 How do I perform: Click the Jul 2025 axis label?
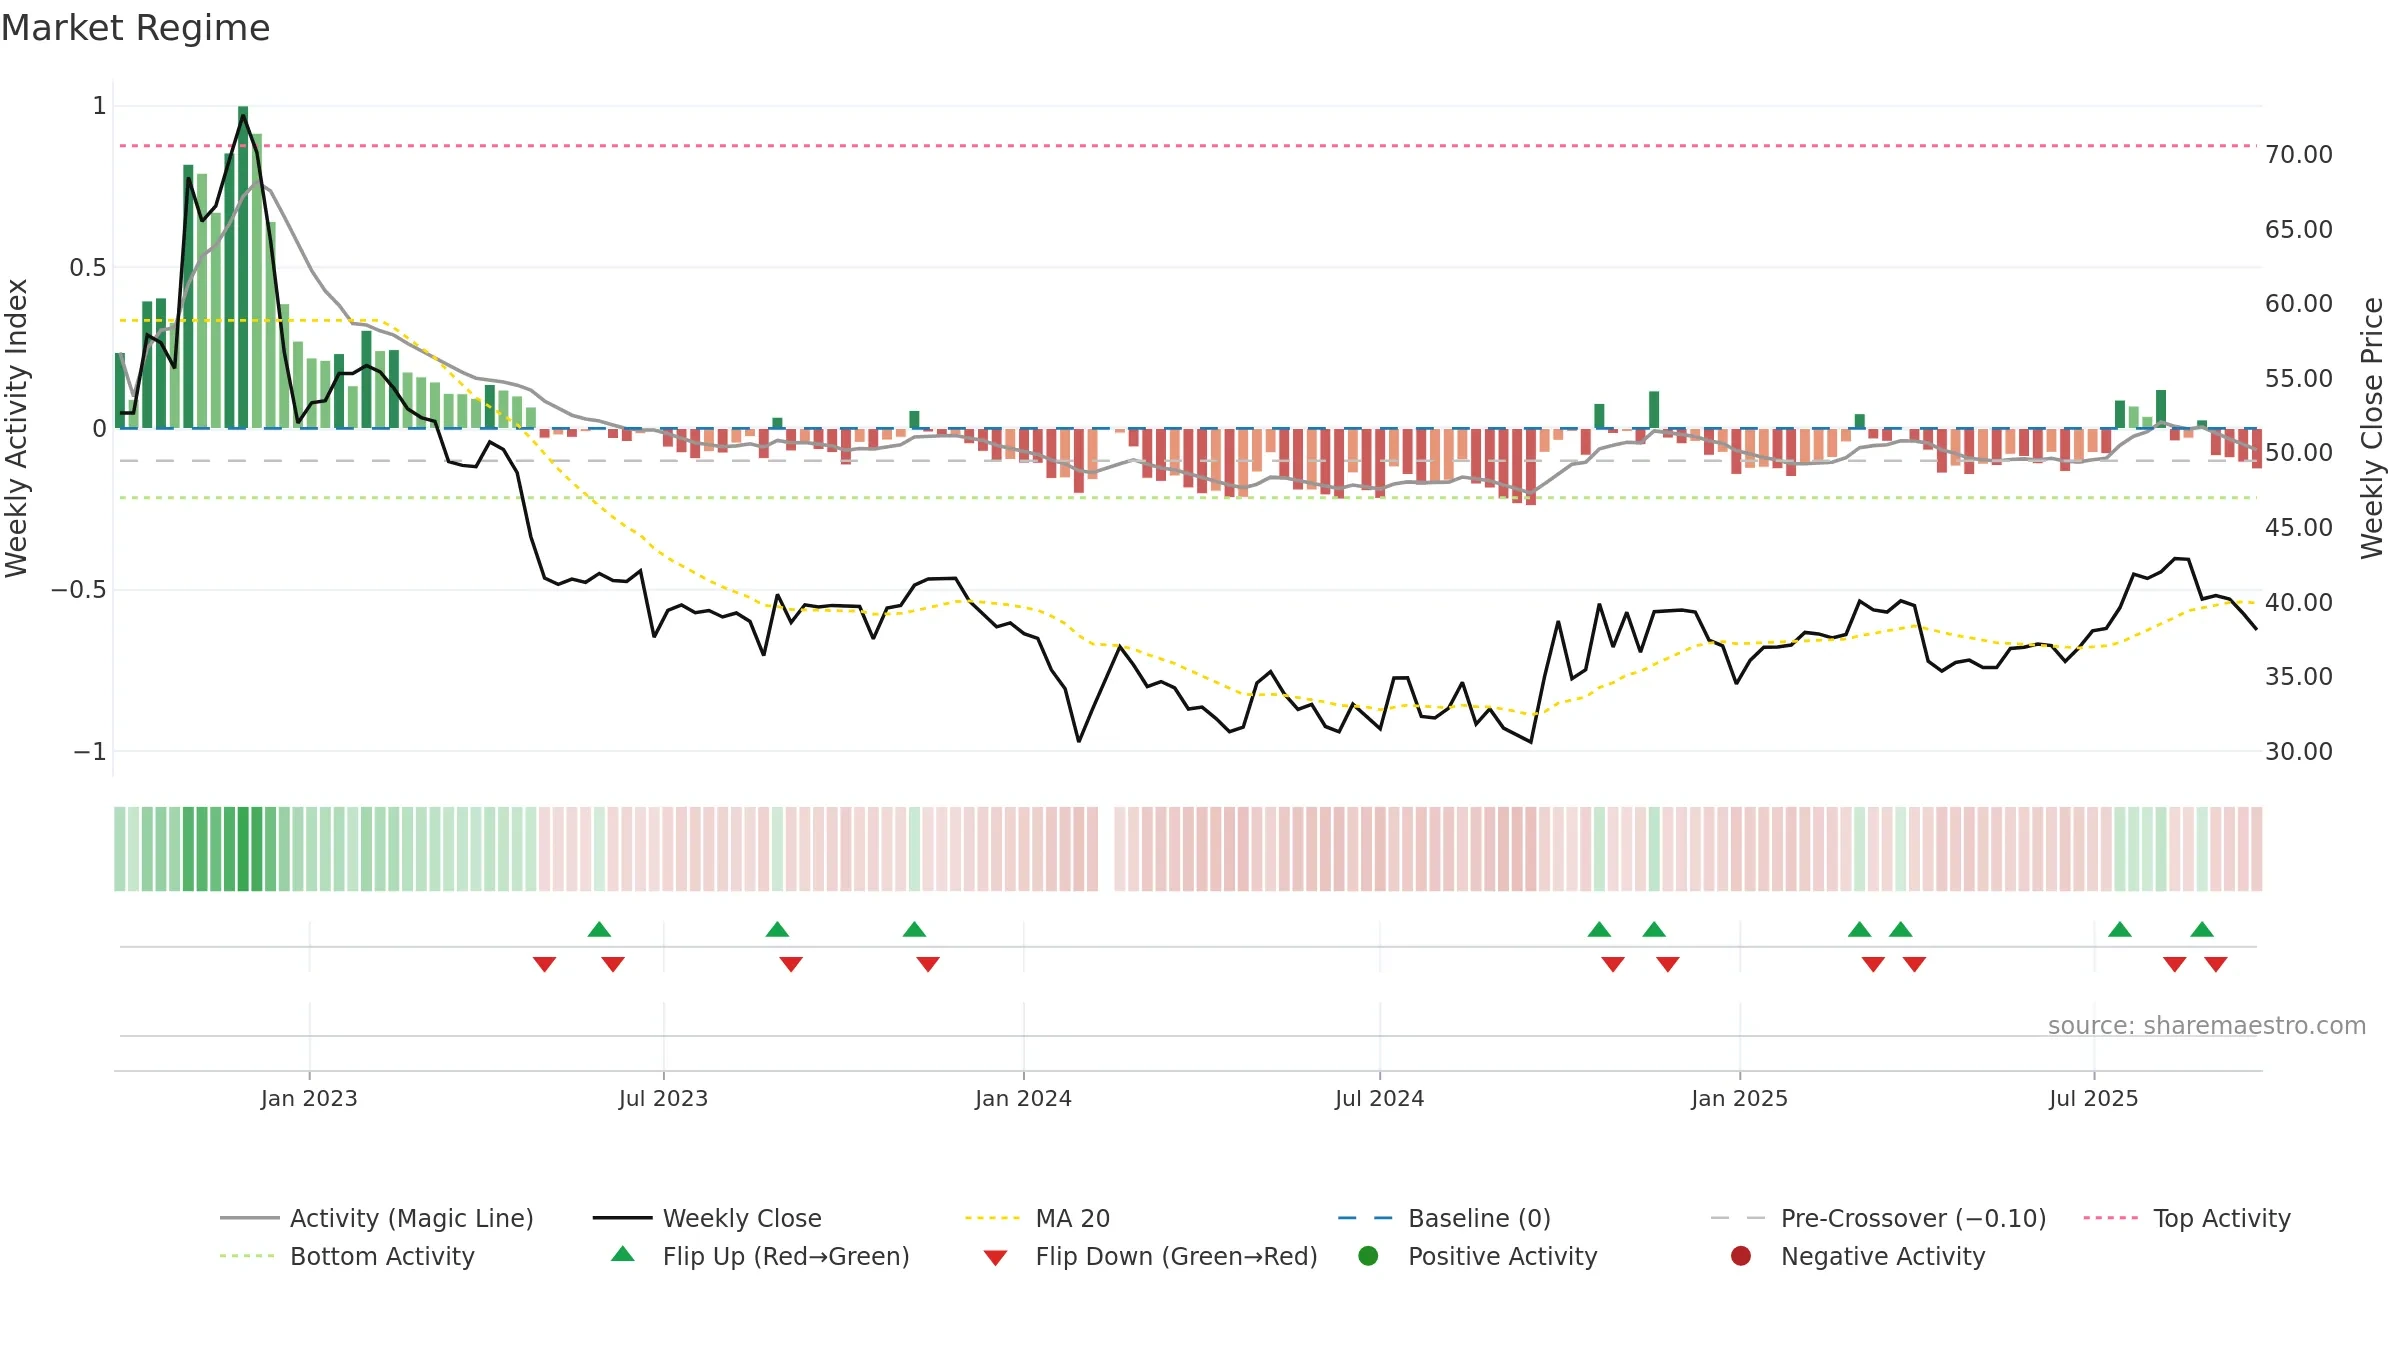pos(2093,1098)
